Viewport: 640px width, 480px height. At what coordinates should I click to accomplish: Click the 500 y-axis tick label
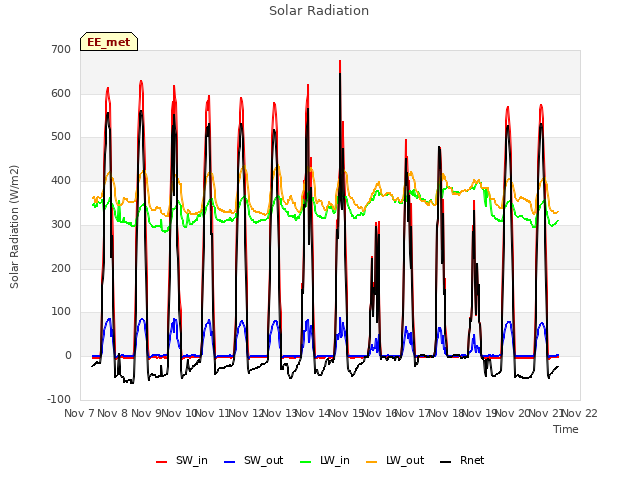tap(61, 137)
